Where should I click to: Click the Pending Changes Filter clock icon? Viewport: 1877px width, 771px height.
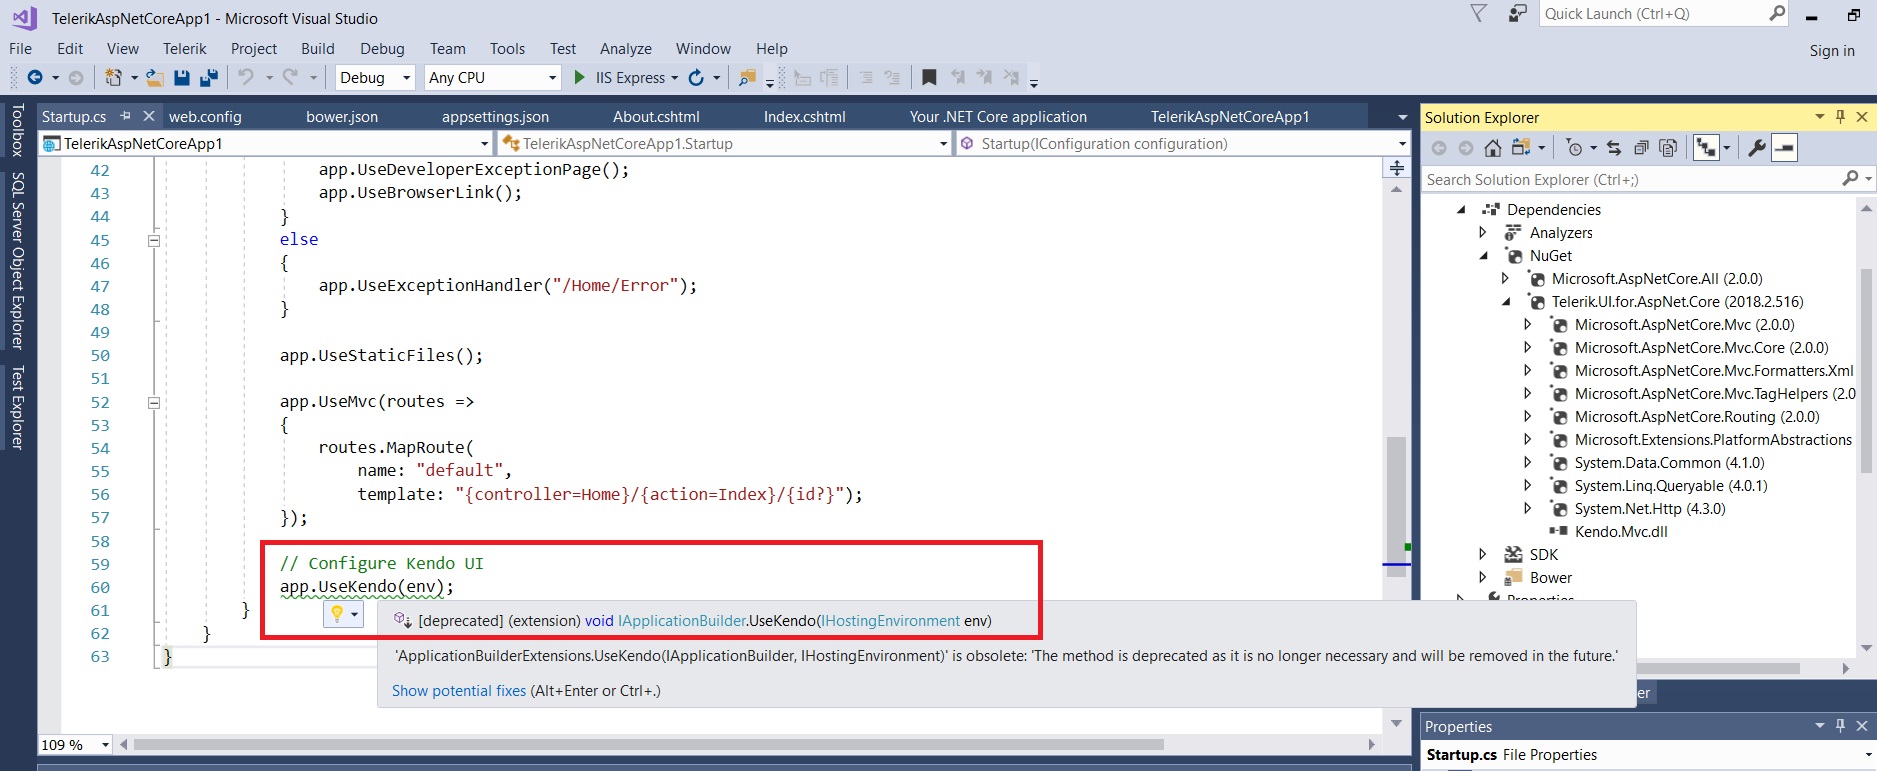point(1575,148)
